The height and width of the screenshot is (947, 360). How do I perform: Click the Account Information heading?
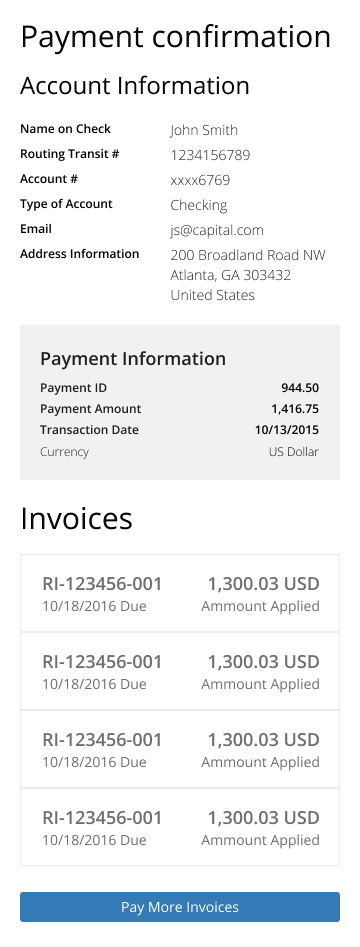tap(135, 86)
